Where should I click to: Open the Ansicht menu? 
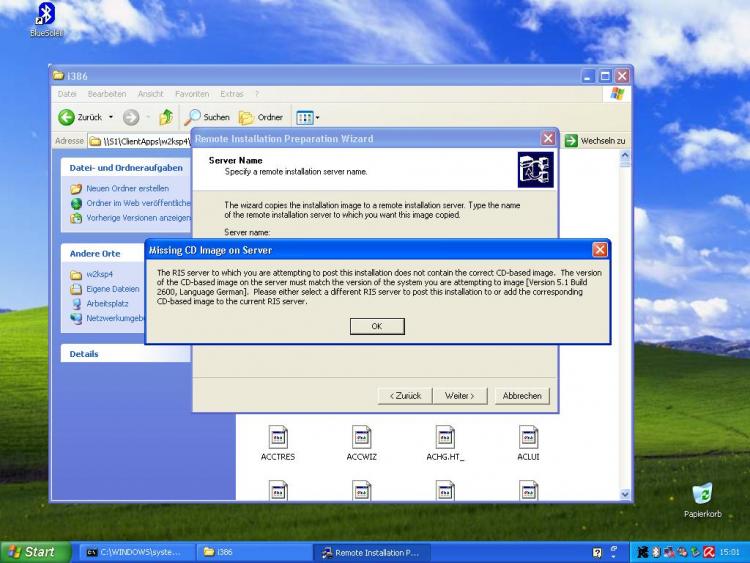151,94
